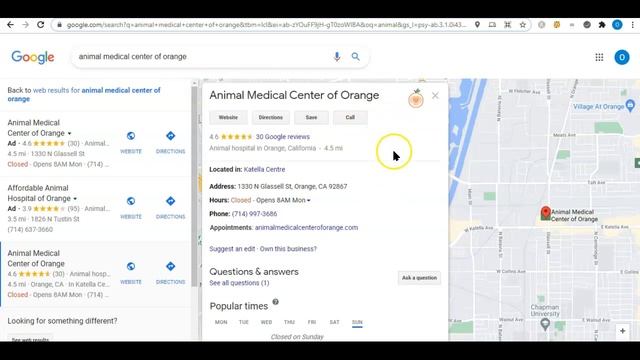Screen dimensions: 640x360
Task: Click Own this business link
Action: [288, 249]
